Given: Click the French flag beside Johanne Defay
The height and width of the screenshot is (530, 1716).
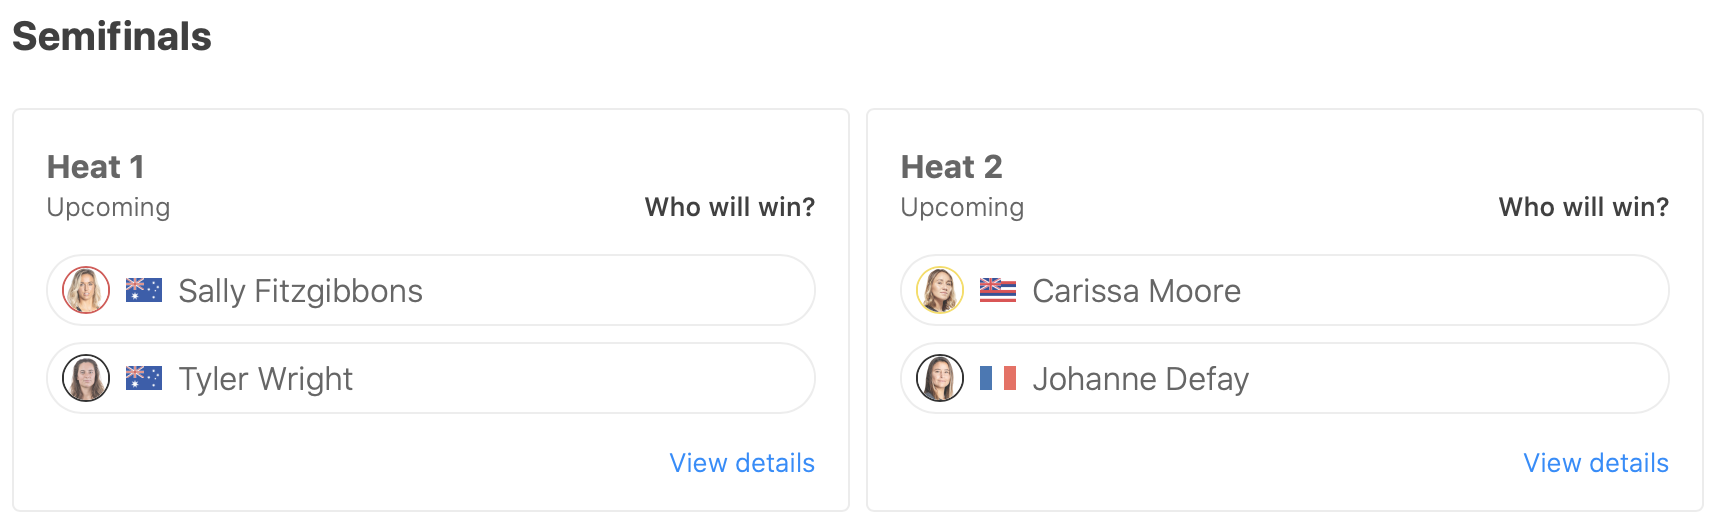Looking at the screenshot, I should click(998, 378).
